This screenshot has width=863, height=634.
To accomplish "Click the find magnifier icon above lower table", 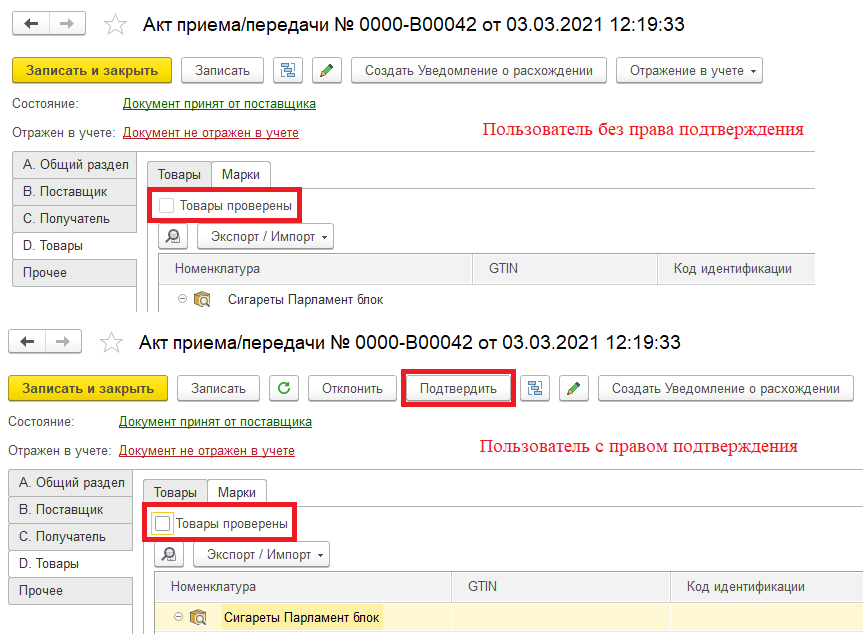I will pyautogui.click(x=169, y=555).
